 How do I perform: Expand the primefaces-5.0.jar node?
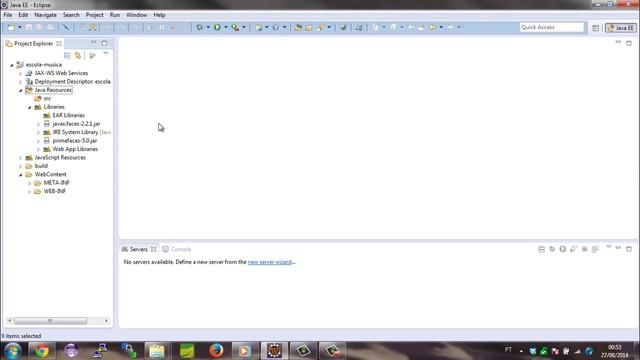pyautogui.click(x=39, y=141)
